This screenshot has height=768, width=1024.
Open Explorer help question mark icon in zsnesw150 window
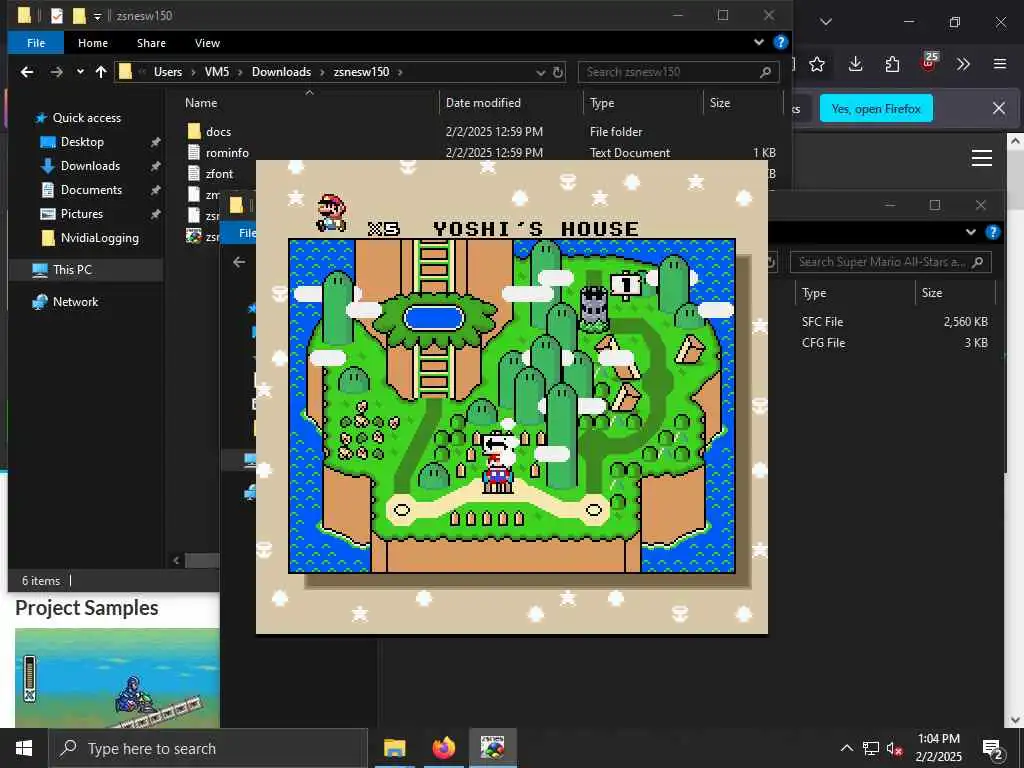(x=780, y=42)
